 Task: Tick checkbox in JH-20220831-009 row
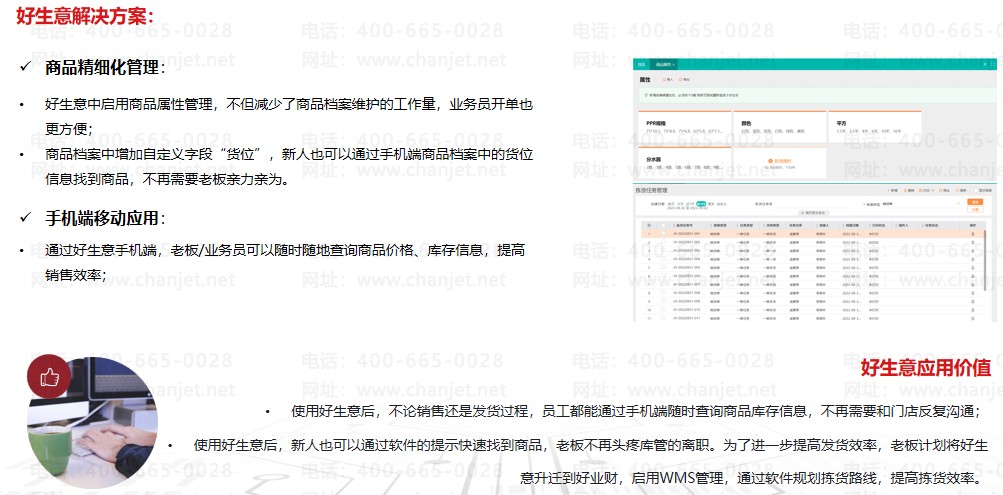(x=663, y=301)
